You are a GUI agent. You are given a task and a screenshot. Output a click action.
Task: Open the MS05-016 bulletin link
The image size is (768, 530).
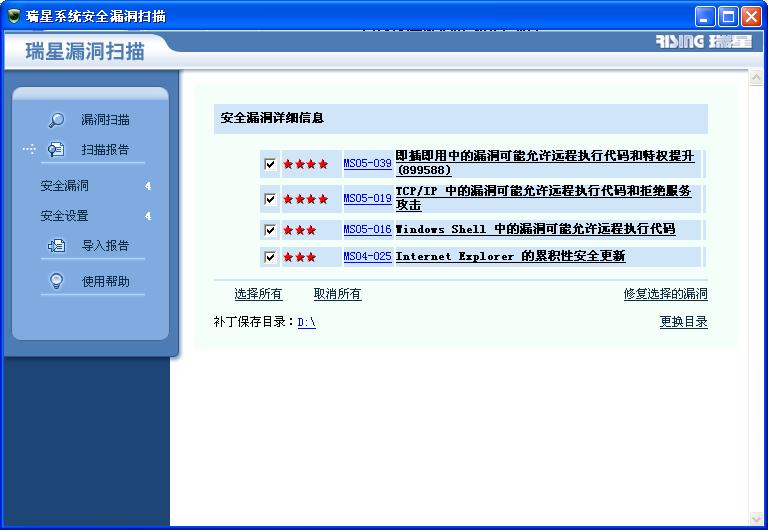(x=367, y=230)
